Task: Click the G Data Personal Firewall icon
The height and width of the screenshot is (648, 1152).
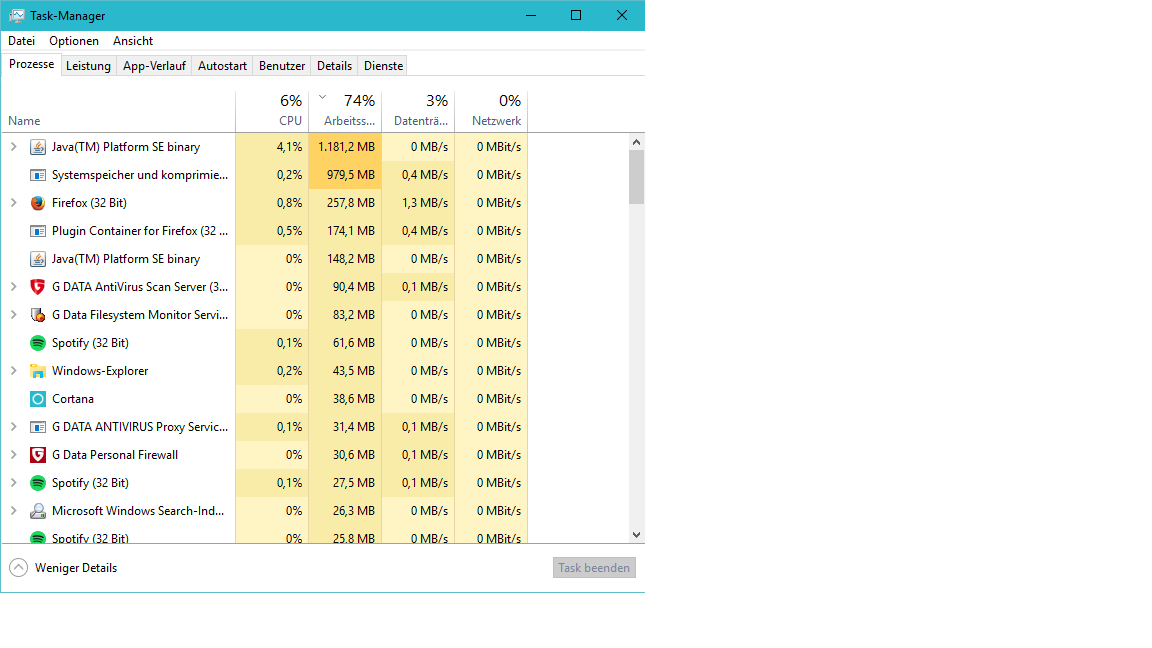Action: (x=37, y=455)
